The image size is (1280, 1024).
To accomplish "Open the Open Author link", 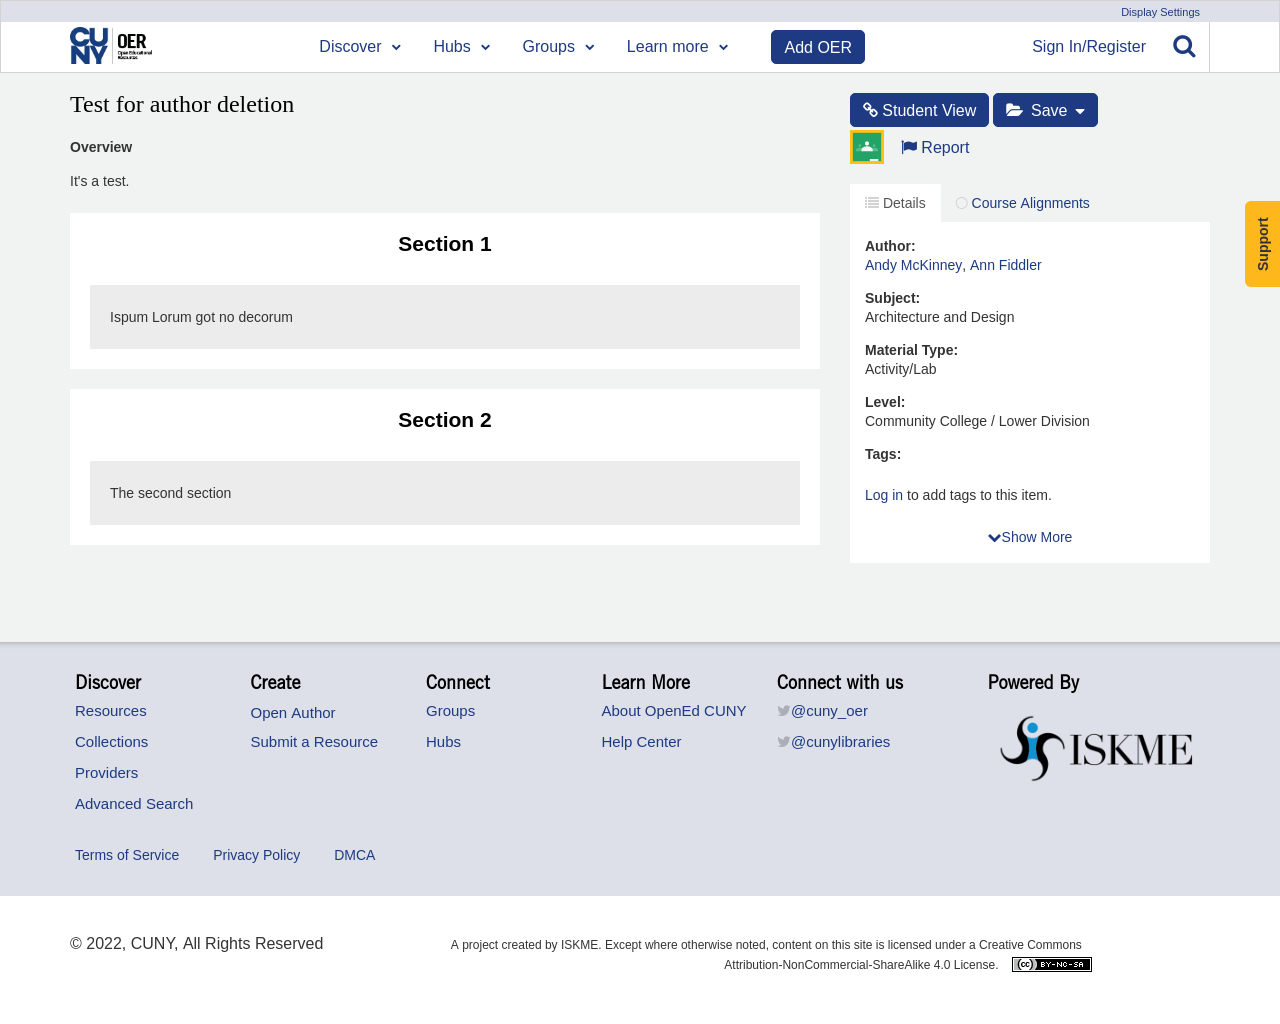I will [x=293, y=713].
